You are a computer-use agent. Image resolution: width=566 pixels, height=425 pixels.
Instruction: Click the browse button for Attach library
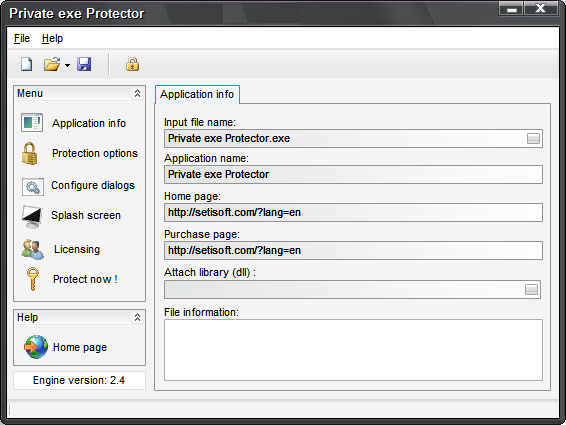coord(531,289)
